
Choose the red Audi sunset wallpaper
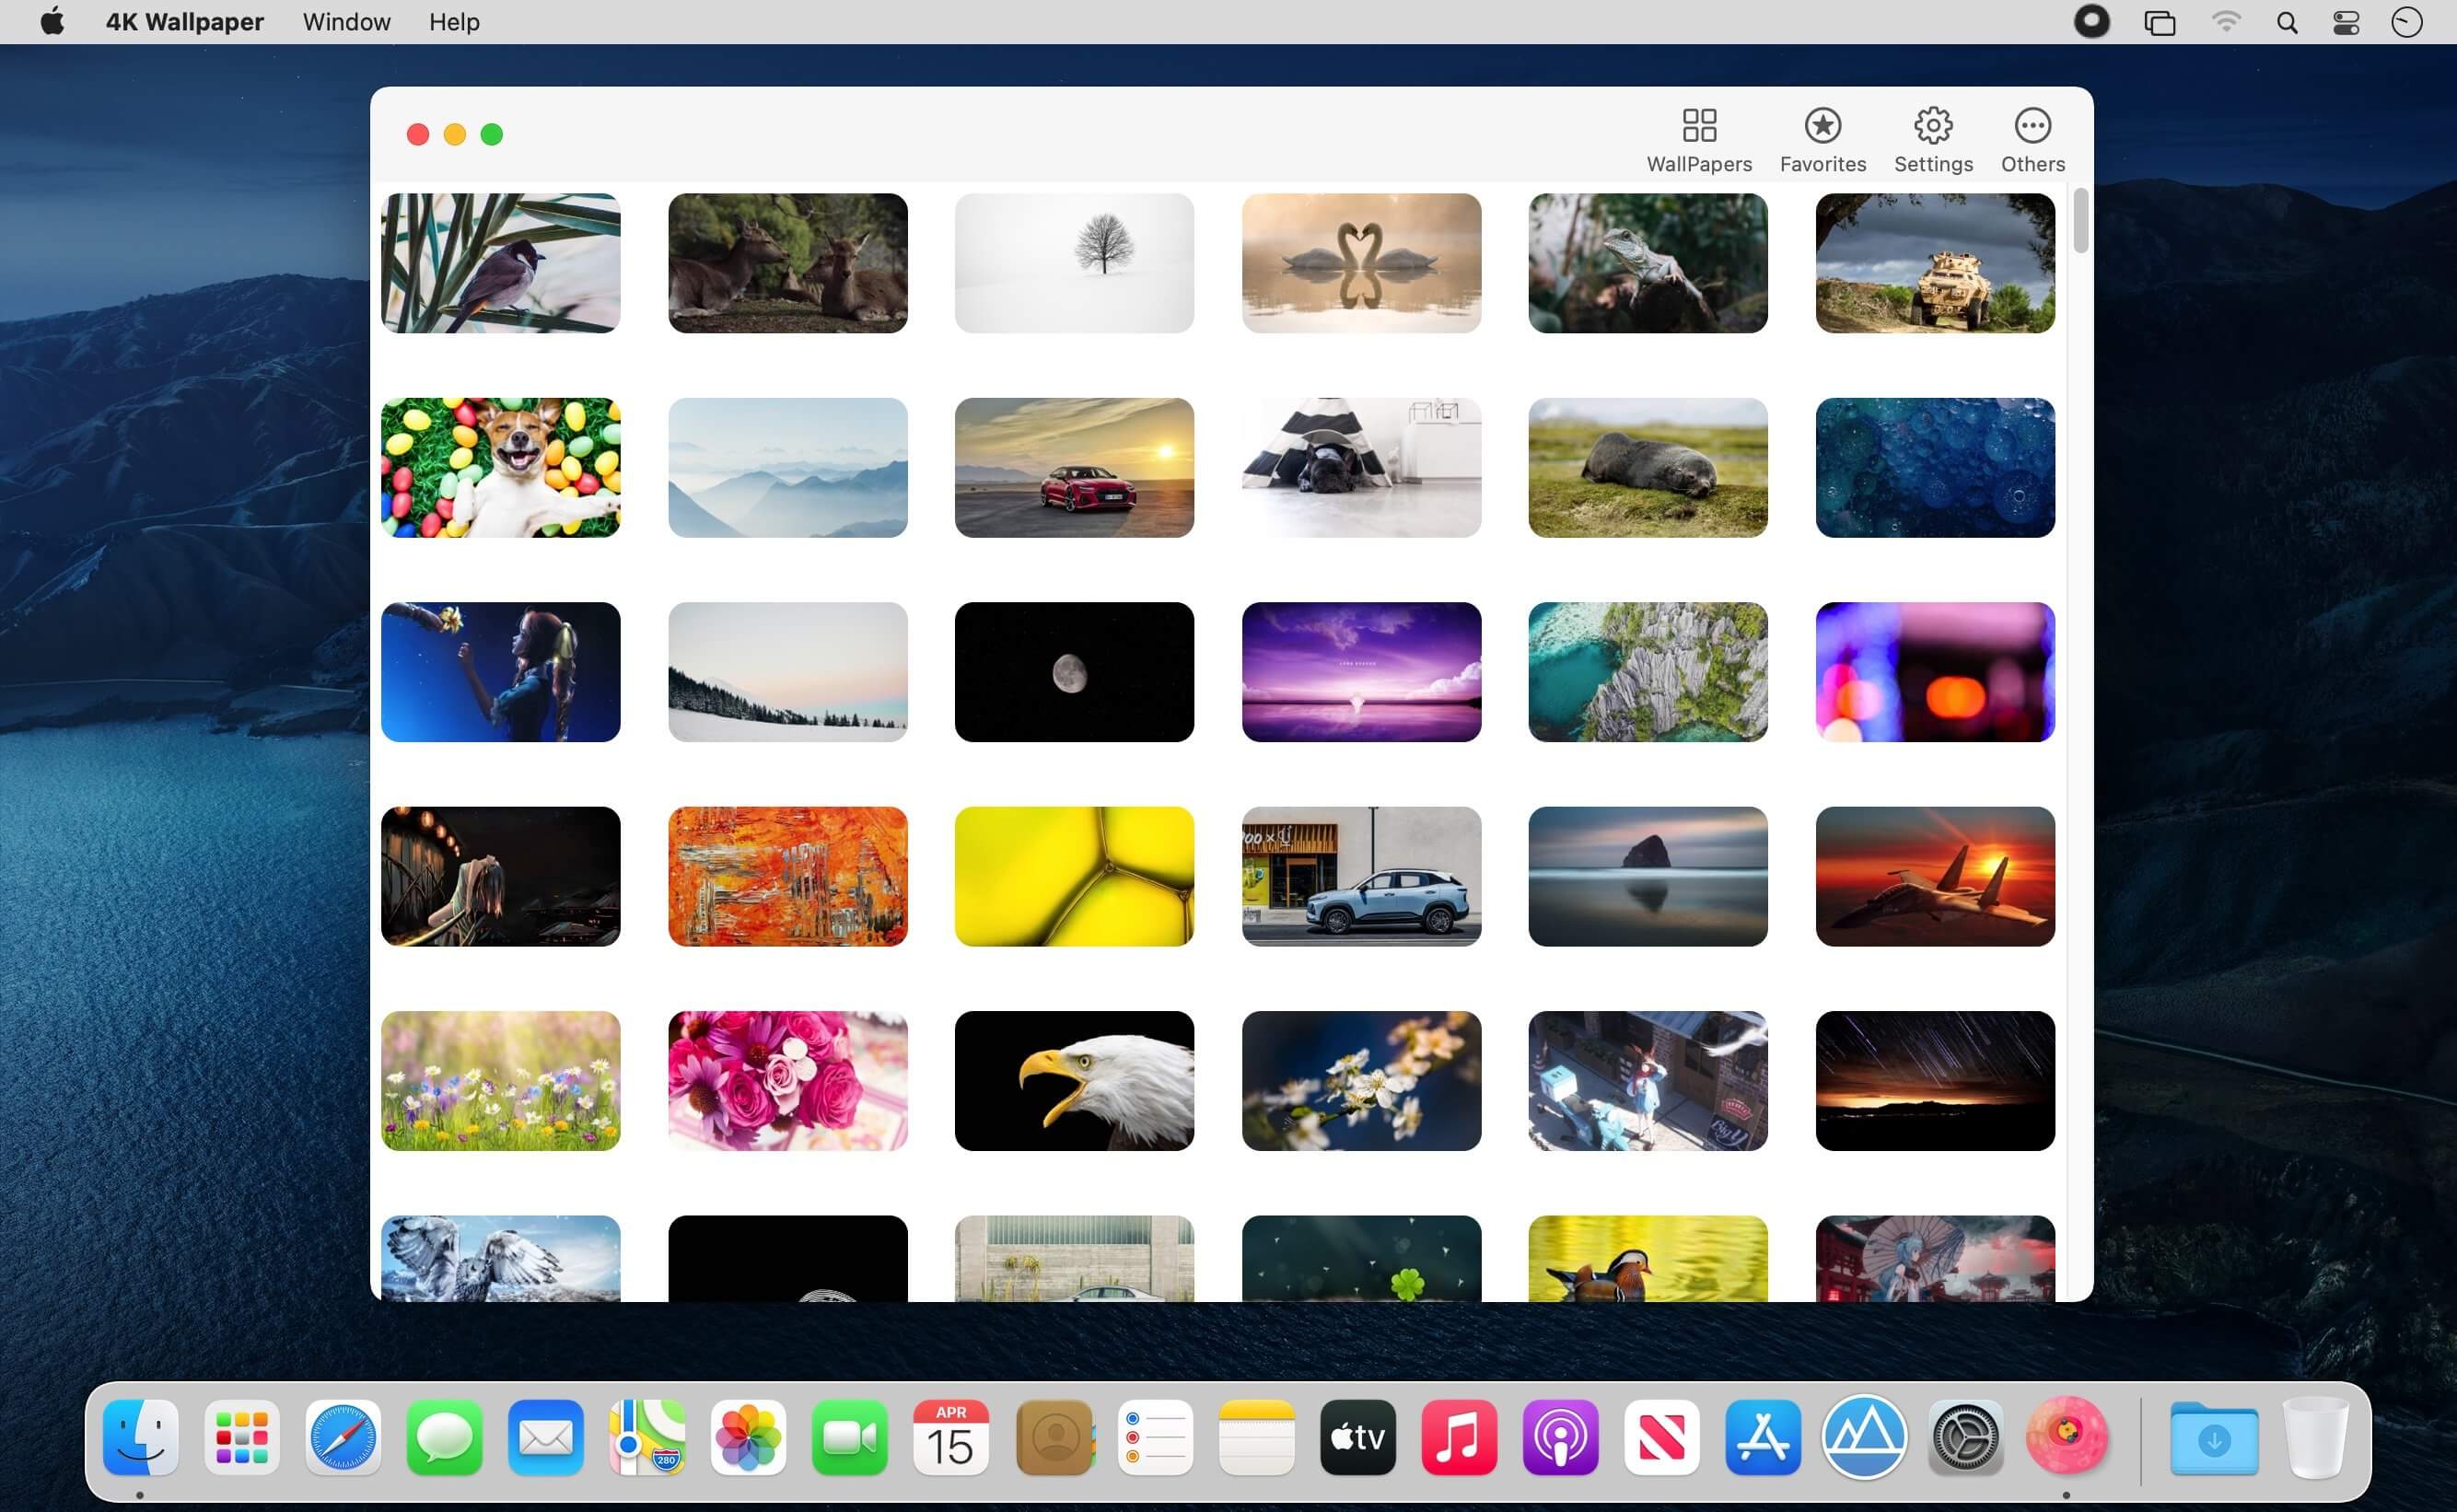[x=1074, y=467]
